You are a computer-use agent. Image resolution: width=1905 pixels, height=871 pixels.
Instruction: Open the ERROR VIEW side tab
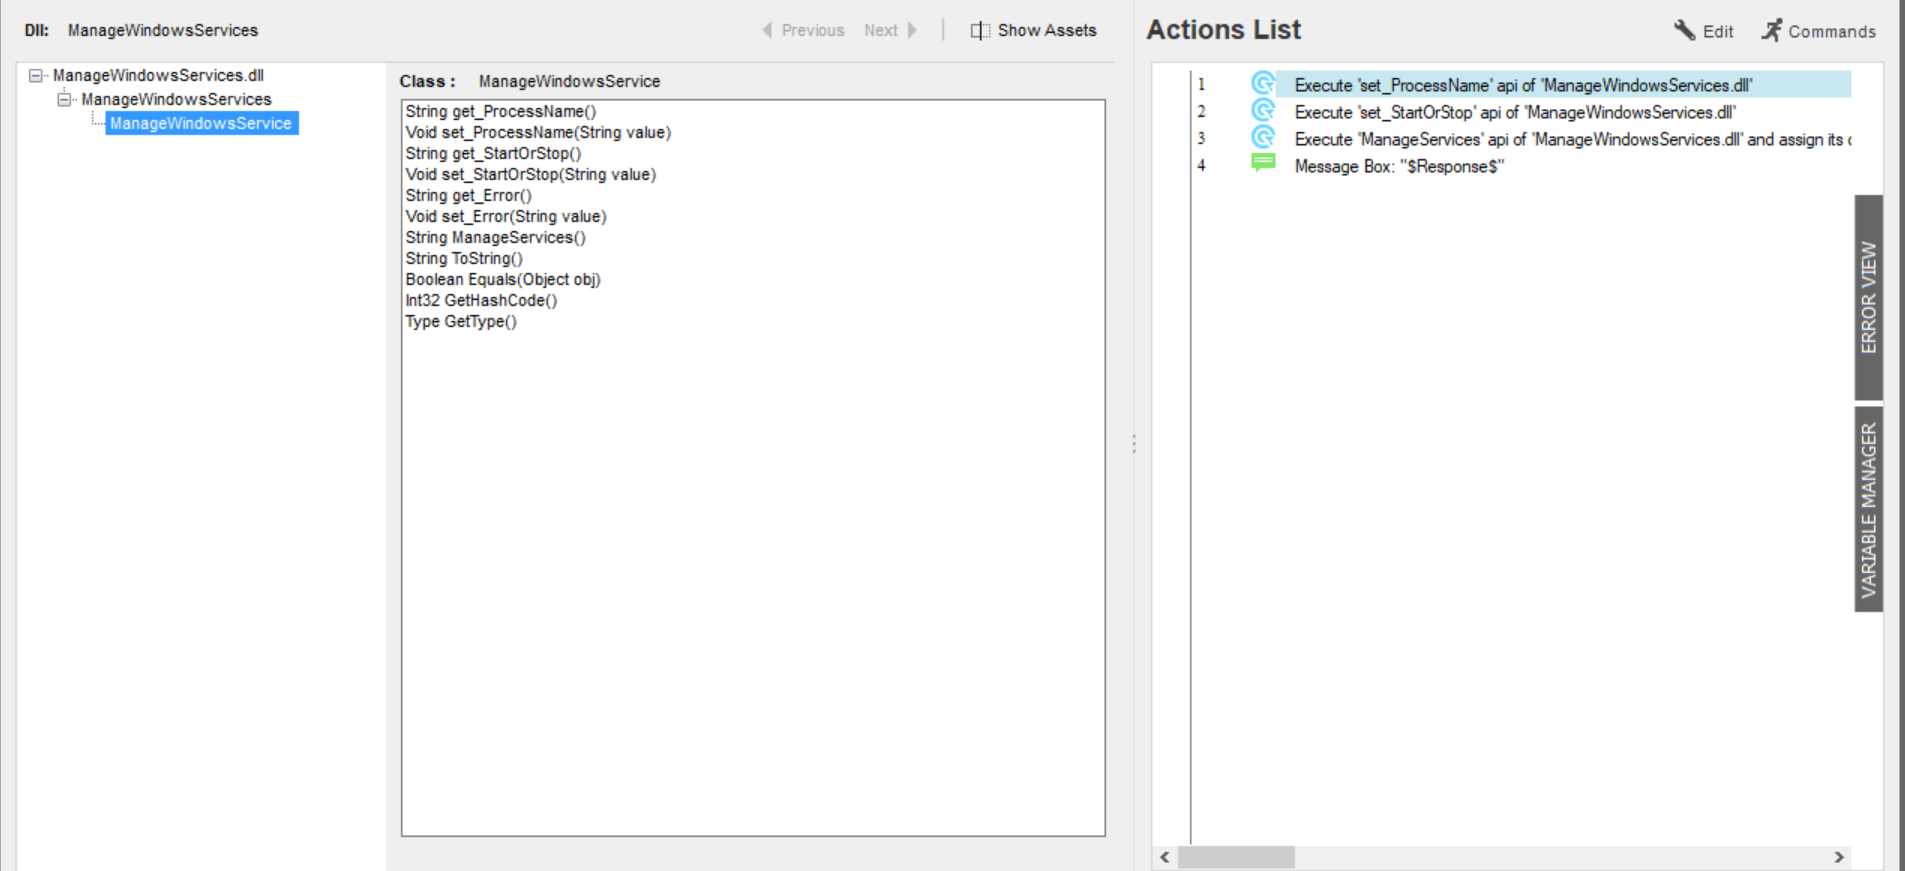point(1868,297)
